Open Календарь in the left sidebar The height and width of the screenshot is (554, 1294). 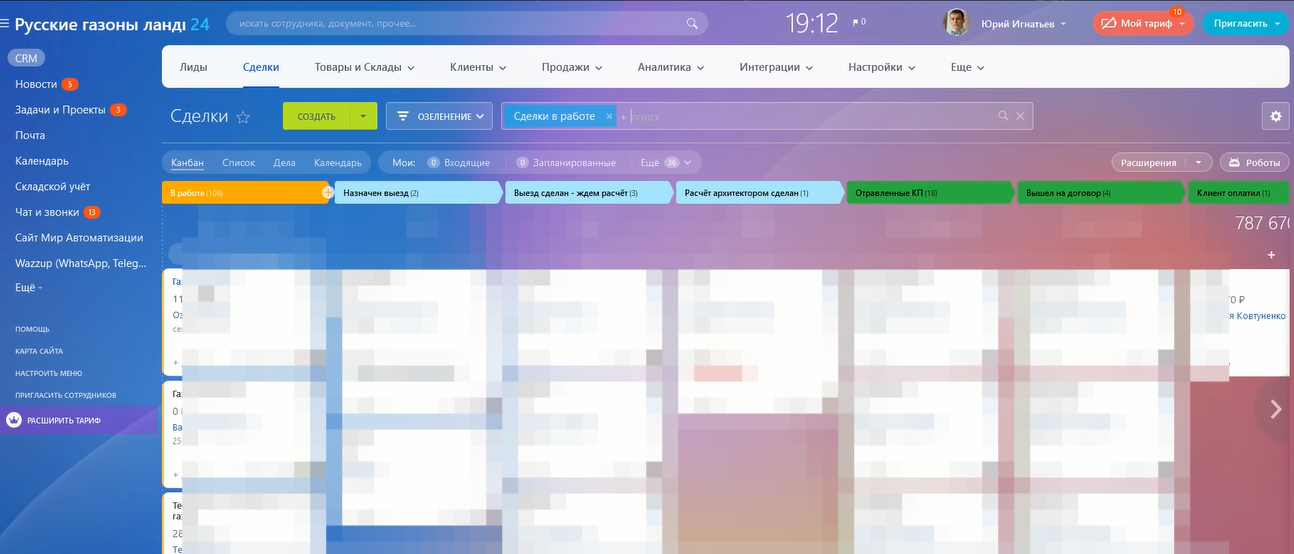point(42,161)
